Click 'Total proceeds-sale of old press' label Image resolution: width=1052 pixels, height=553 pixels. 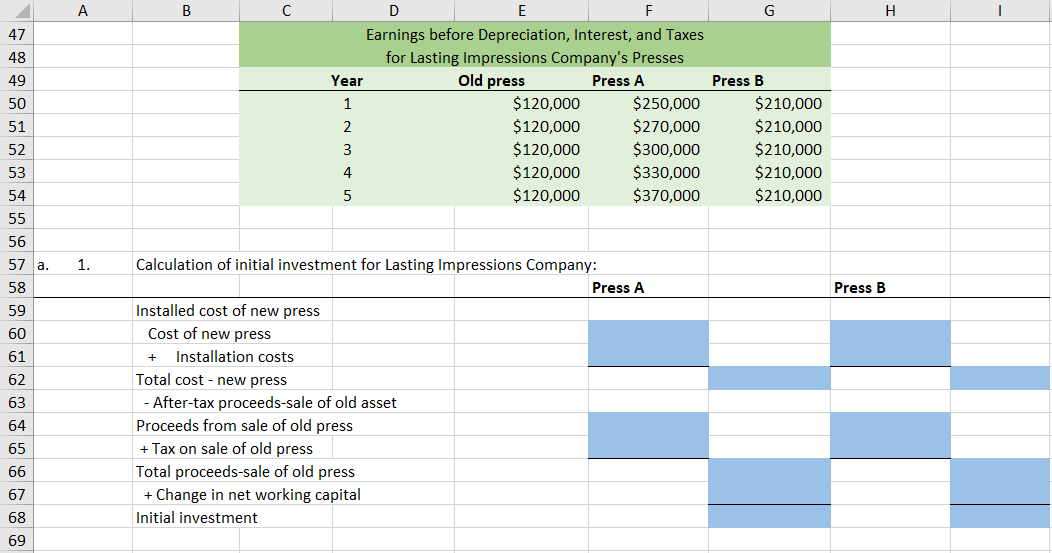pyautogui.click(x=245, y=472)
